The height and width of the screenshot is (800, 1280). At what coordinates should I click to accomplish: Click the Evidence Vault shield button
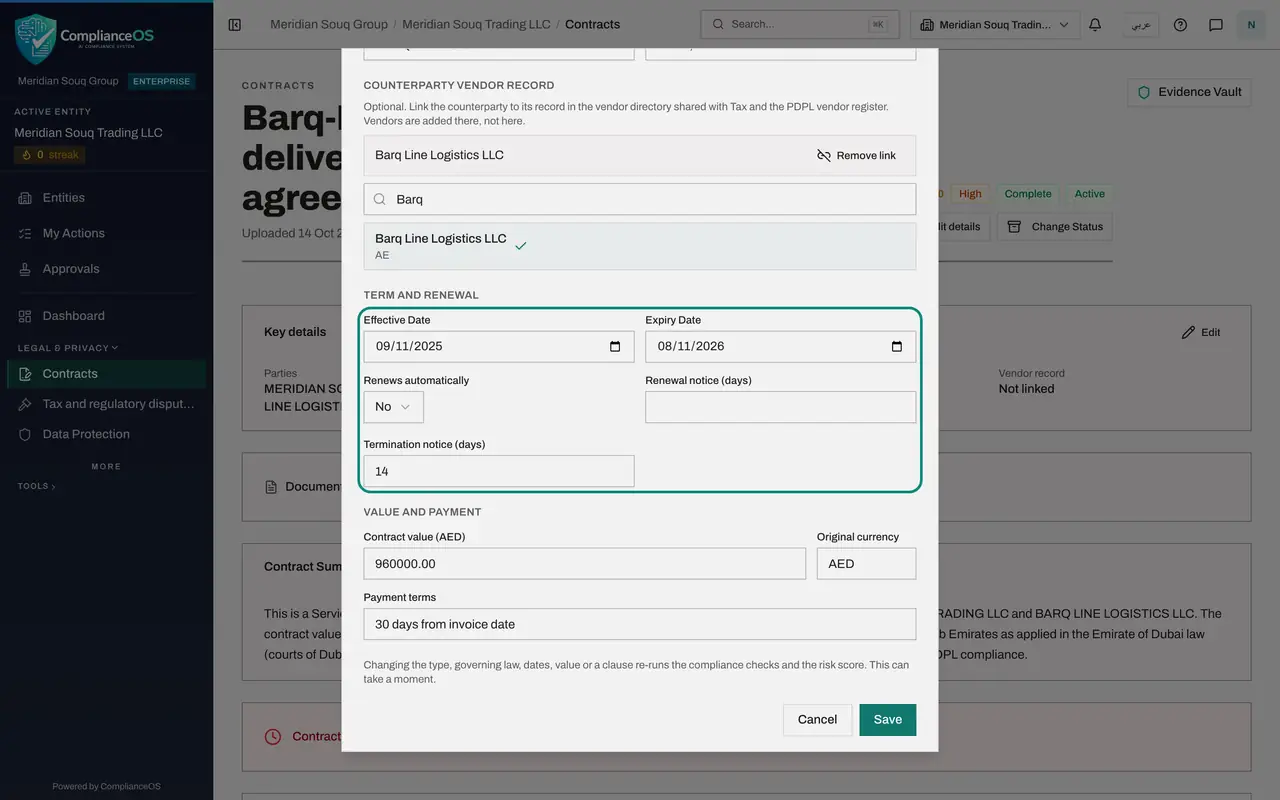click(x=1189, y=92)
